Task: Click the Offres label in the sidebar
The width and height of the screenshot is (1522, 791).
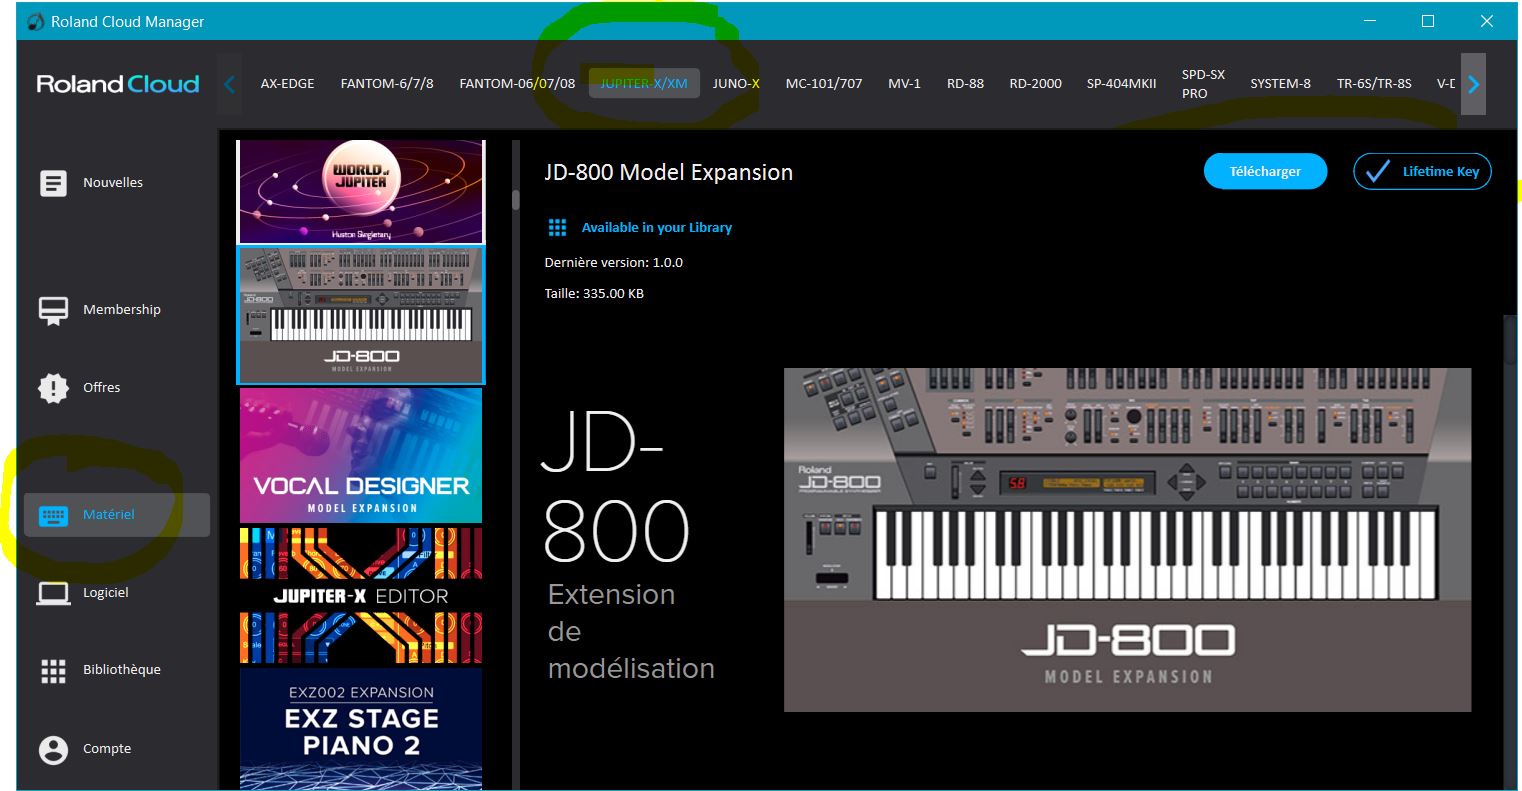Action: point(101,388)
